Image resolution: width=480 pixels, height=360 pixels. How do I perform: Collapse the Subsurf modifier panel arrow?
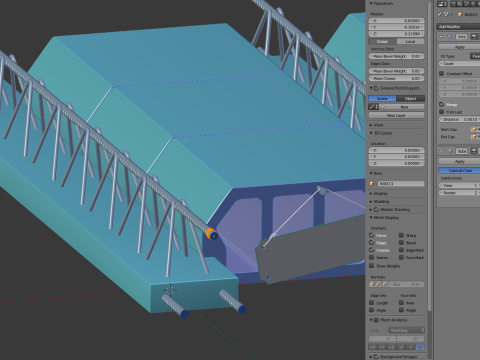coord(441,151)
